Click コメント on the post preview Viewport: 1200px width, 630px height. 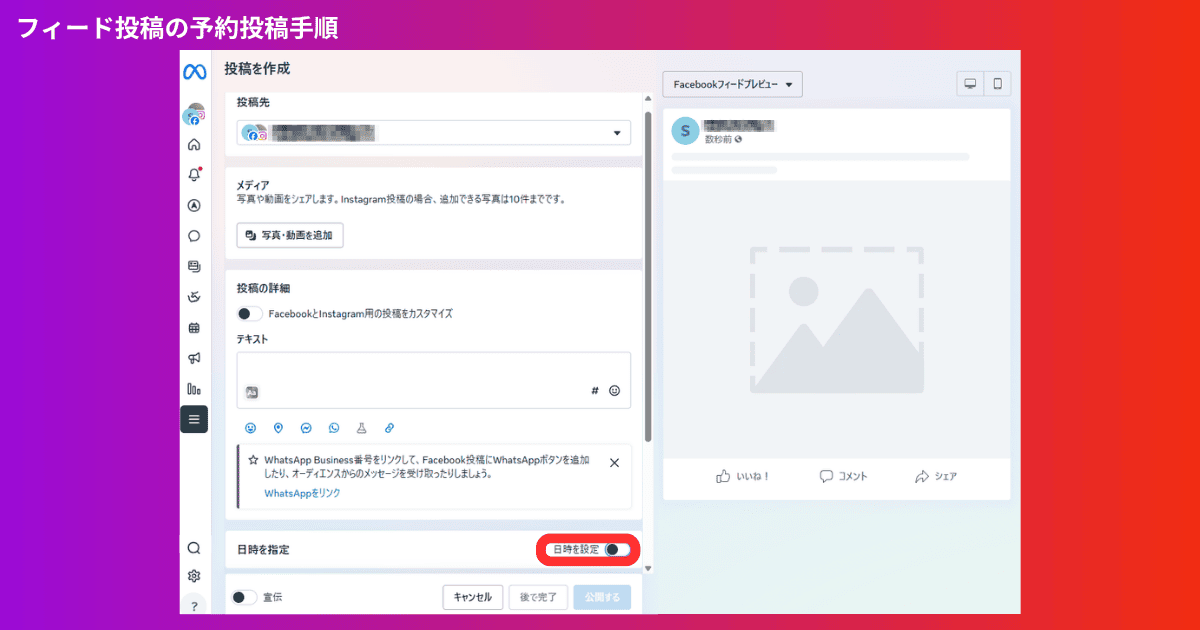click(842, 476)
